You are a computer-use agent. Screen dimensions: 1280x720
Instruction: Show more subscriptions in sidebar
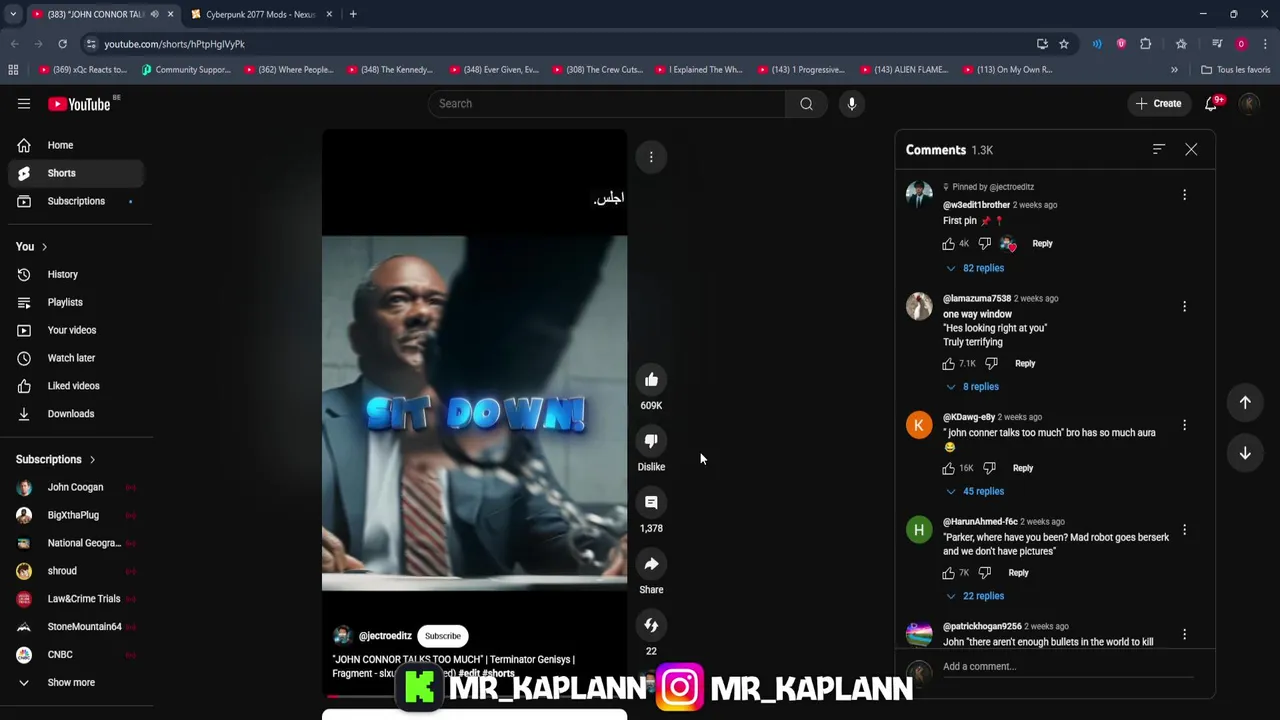pyautogui.click(x=71, y=683)
